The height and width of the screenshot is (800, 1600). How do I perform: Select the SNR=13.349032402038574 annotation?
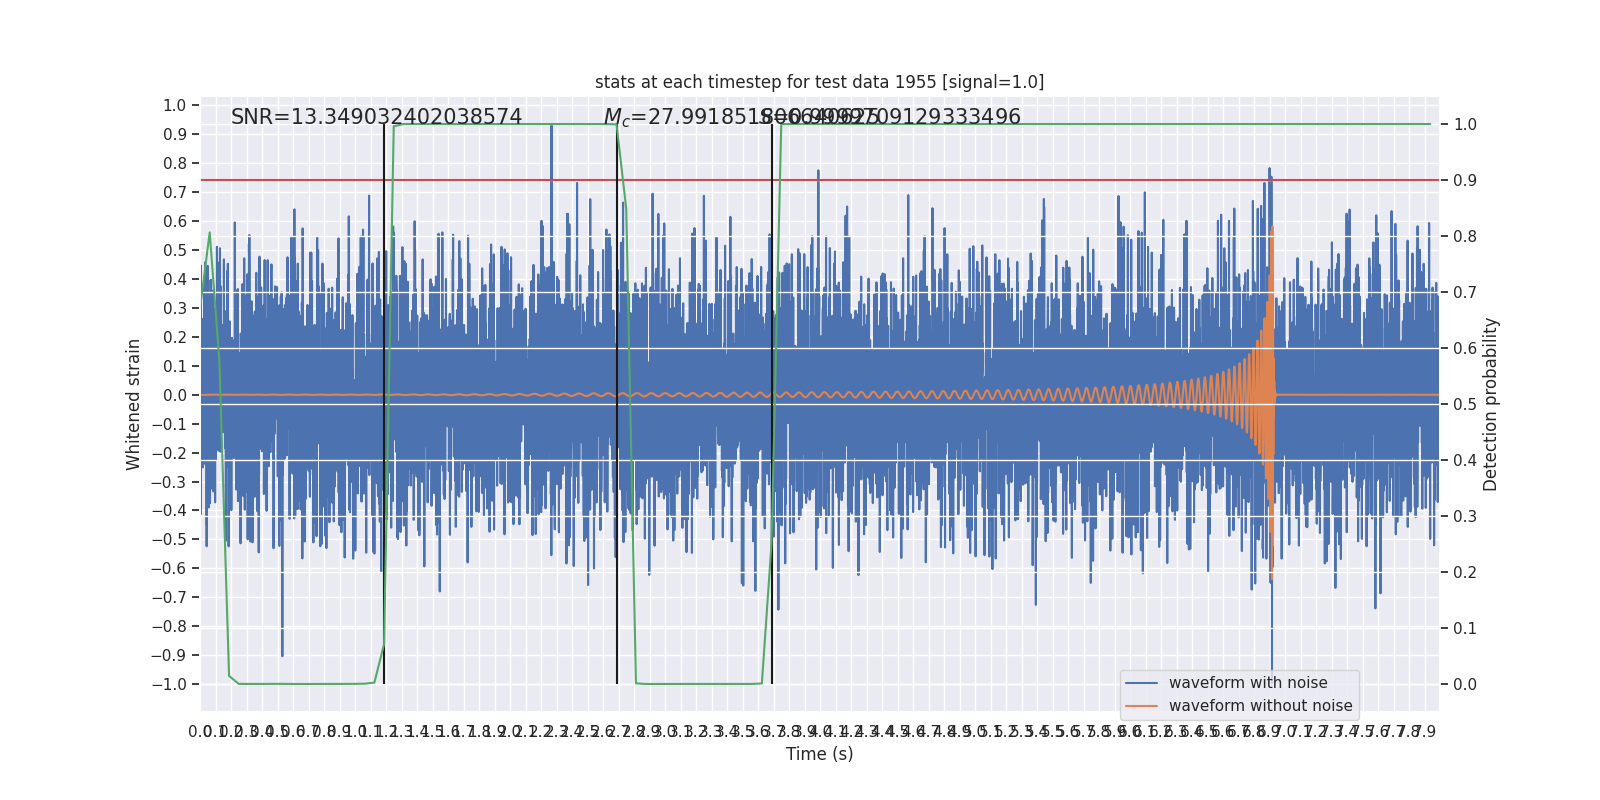(376, 117)
